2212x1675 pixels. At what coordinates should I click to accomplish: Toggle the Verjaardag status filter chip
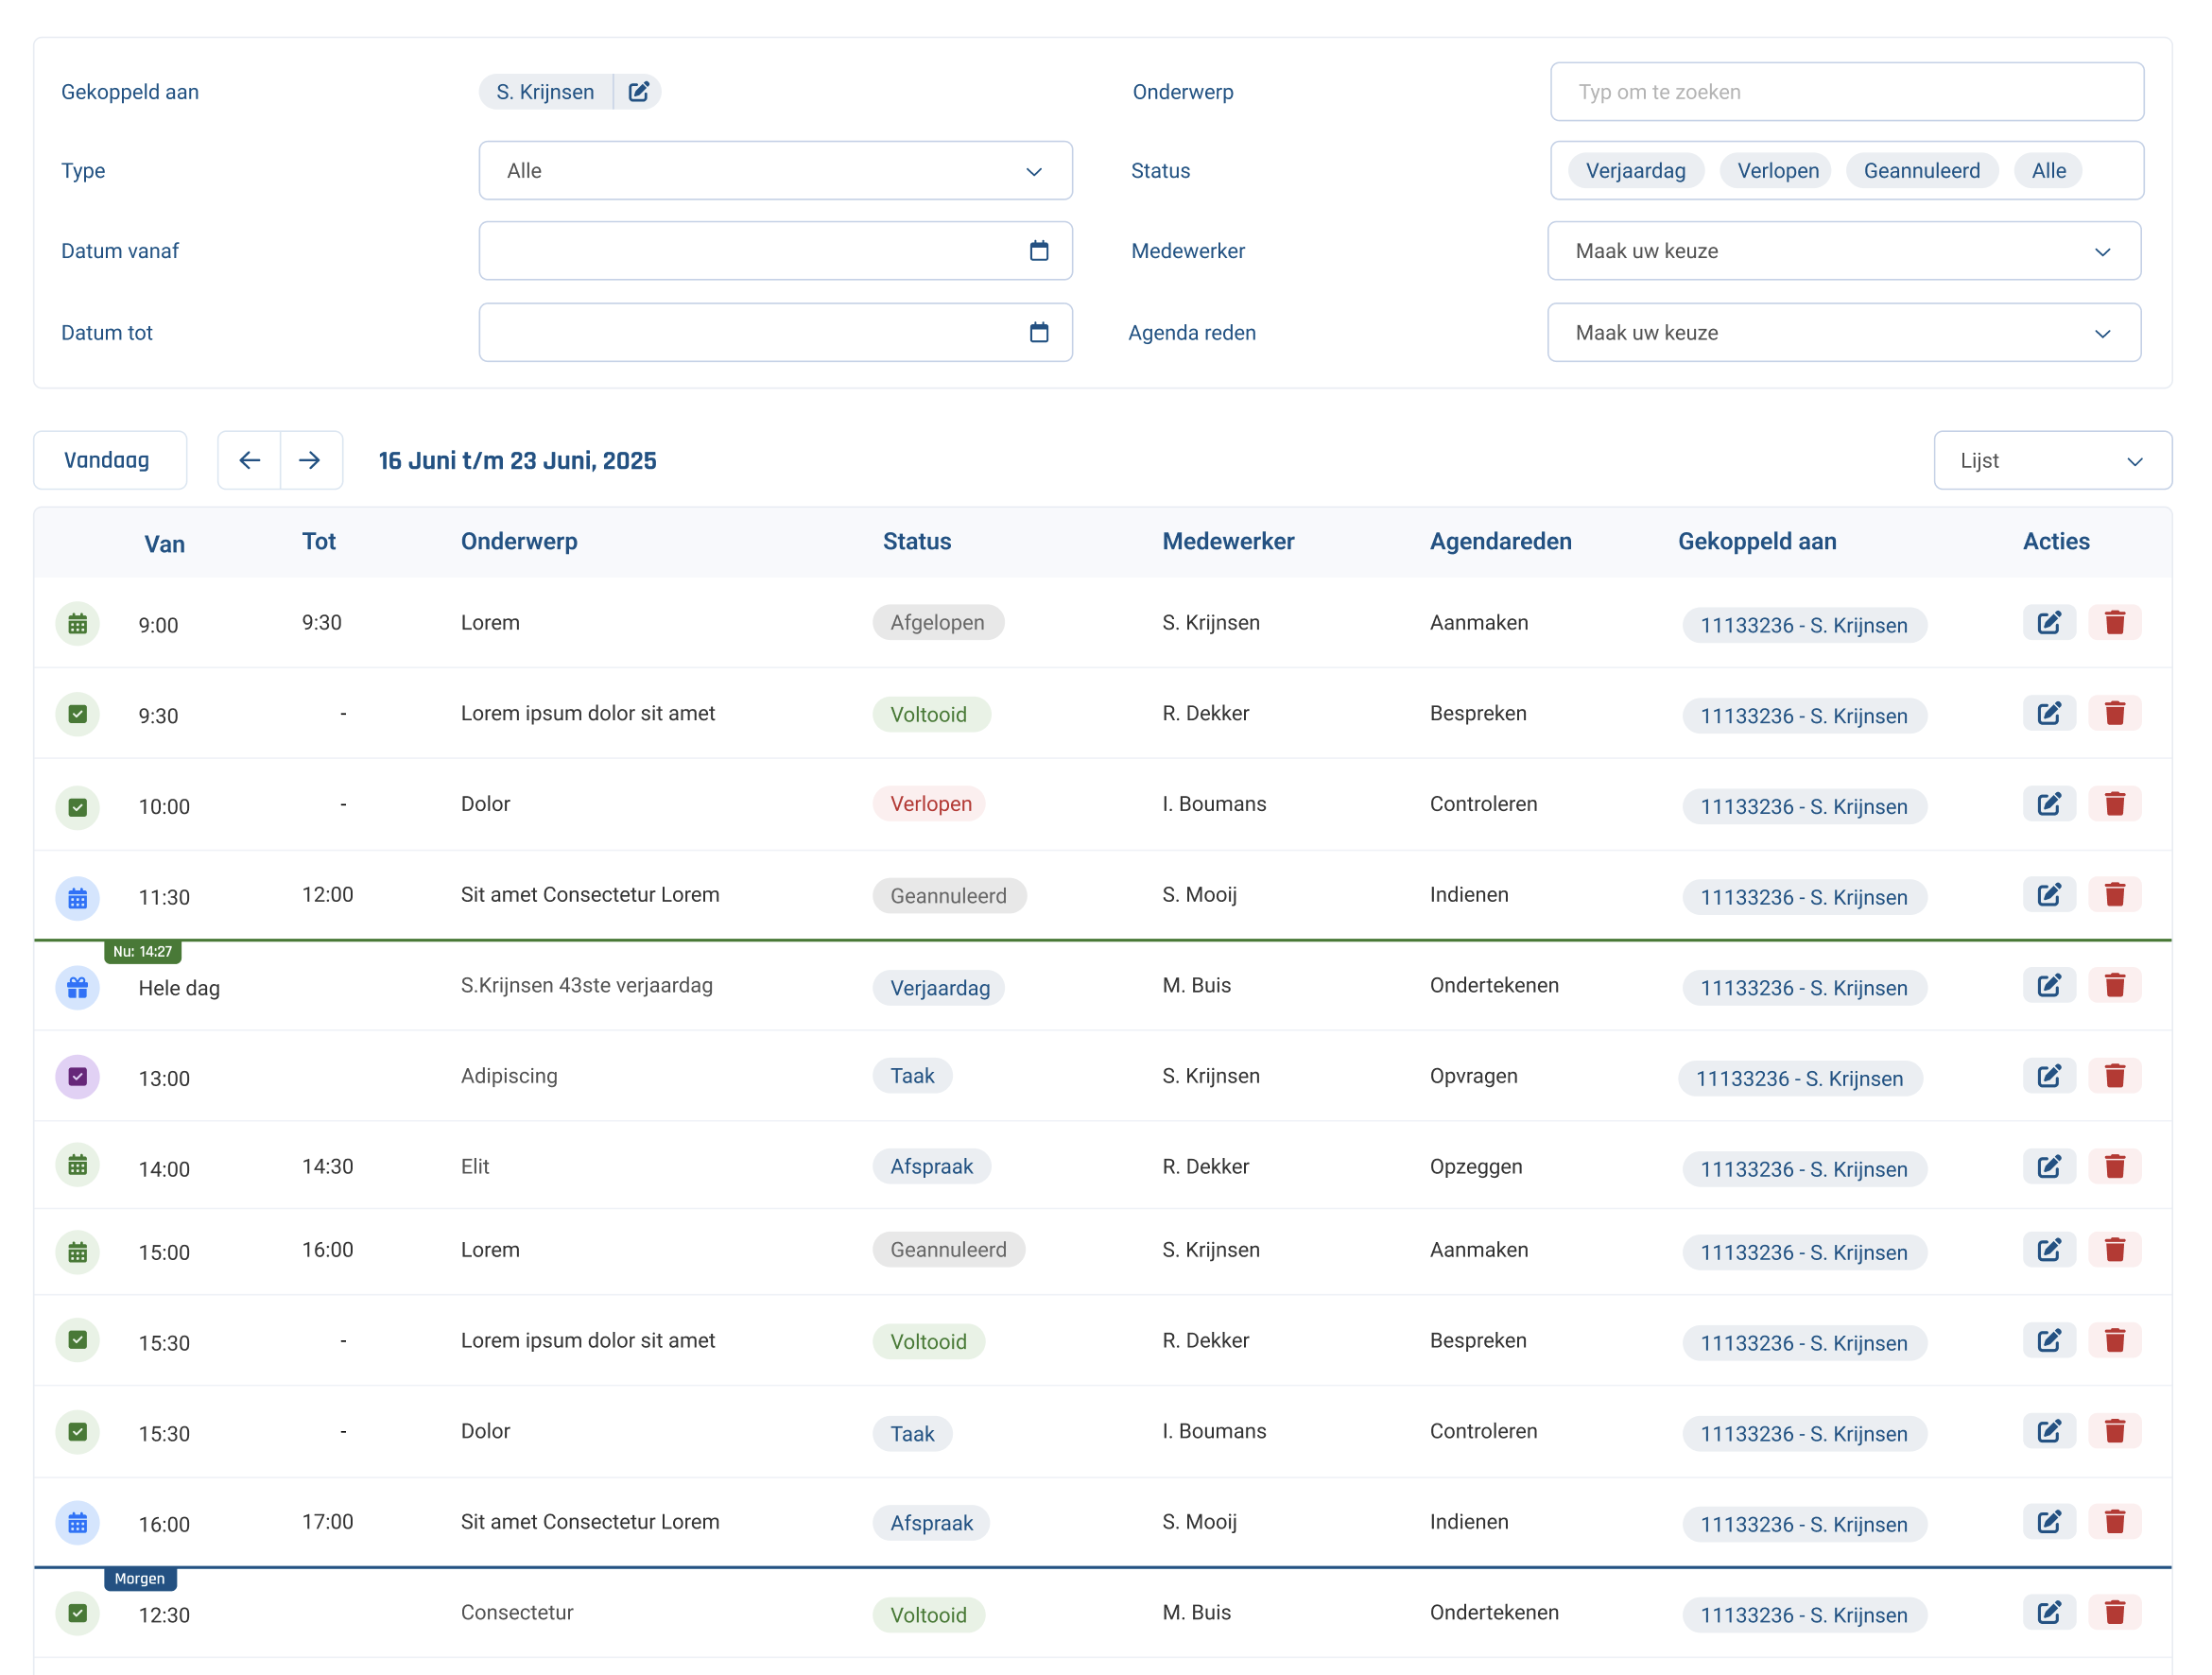[1634, 171]
